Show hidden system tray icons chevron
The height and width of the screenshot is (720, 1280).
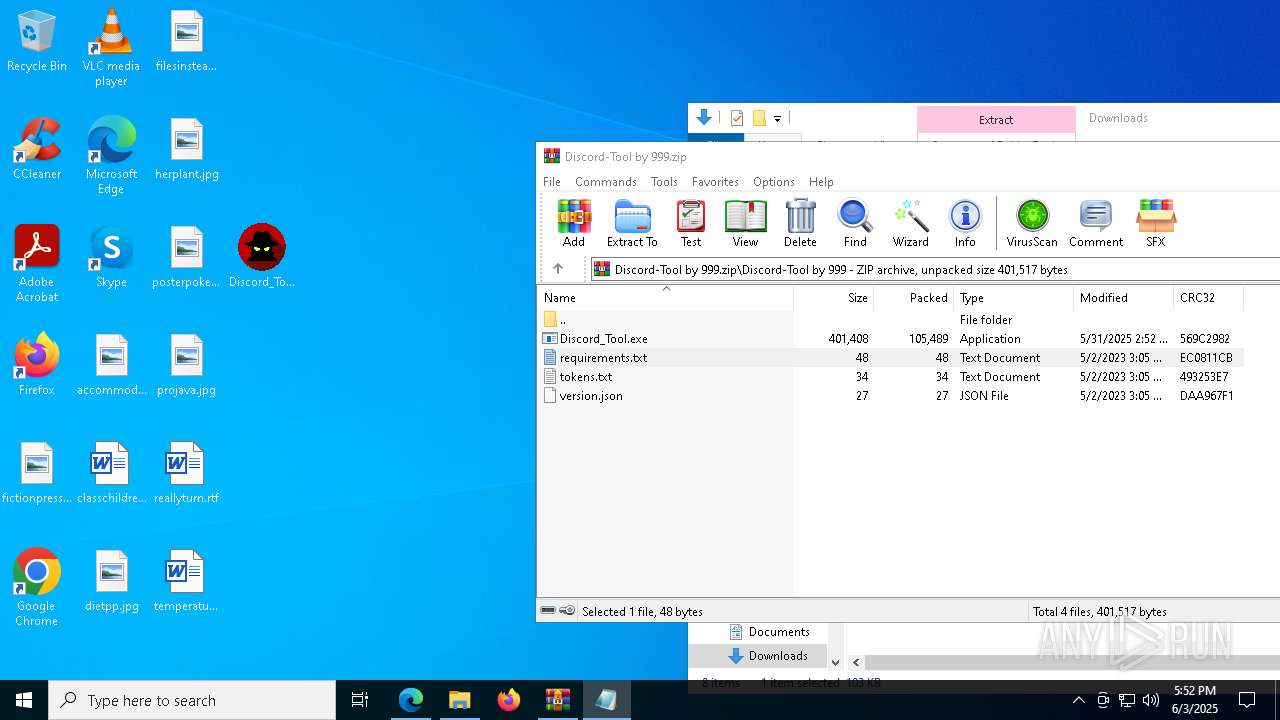point(1078,700)
